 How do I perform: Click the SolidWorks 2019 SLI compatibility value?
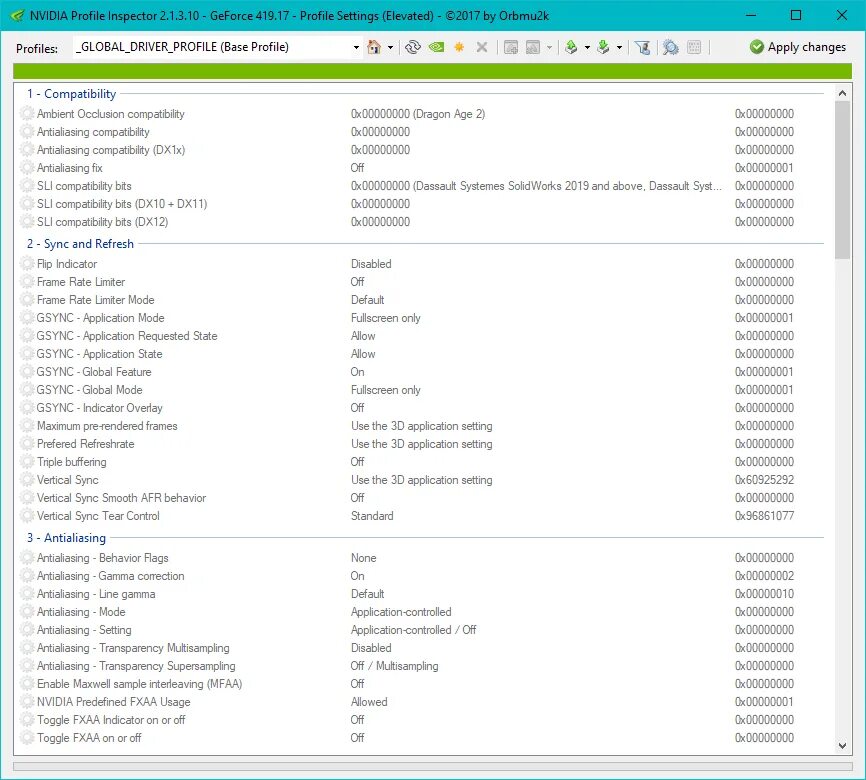[x=536, y=186]
